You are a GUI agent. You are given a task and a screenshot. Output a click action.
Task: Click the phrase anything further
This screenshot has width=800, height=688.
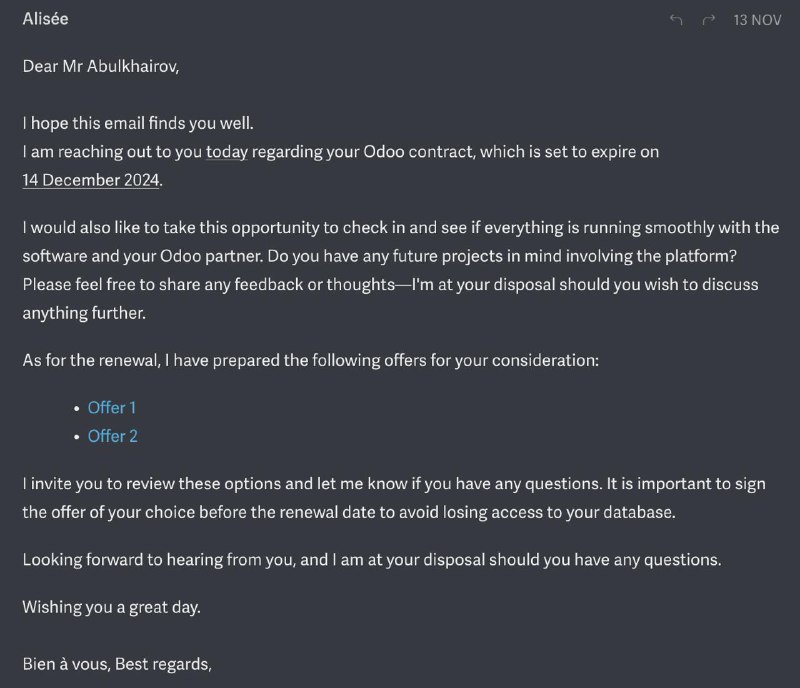(x=84, y=313)
